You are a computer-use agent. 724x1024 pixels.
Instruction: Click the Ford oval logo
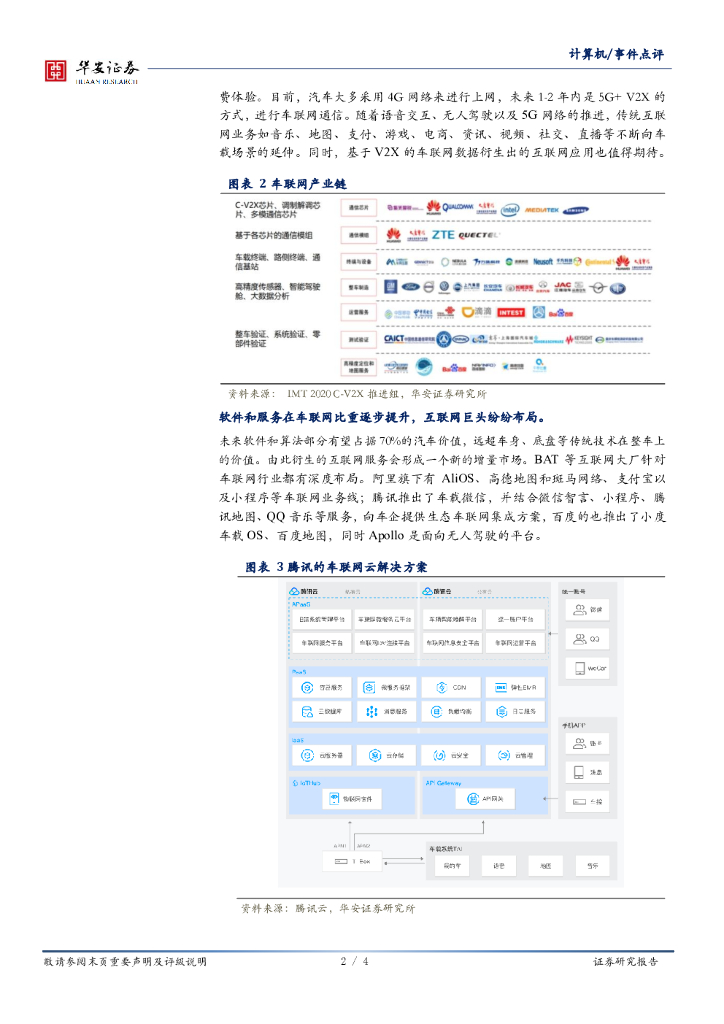[x=410, y=287]
